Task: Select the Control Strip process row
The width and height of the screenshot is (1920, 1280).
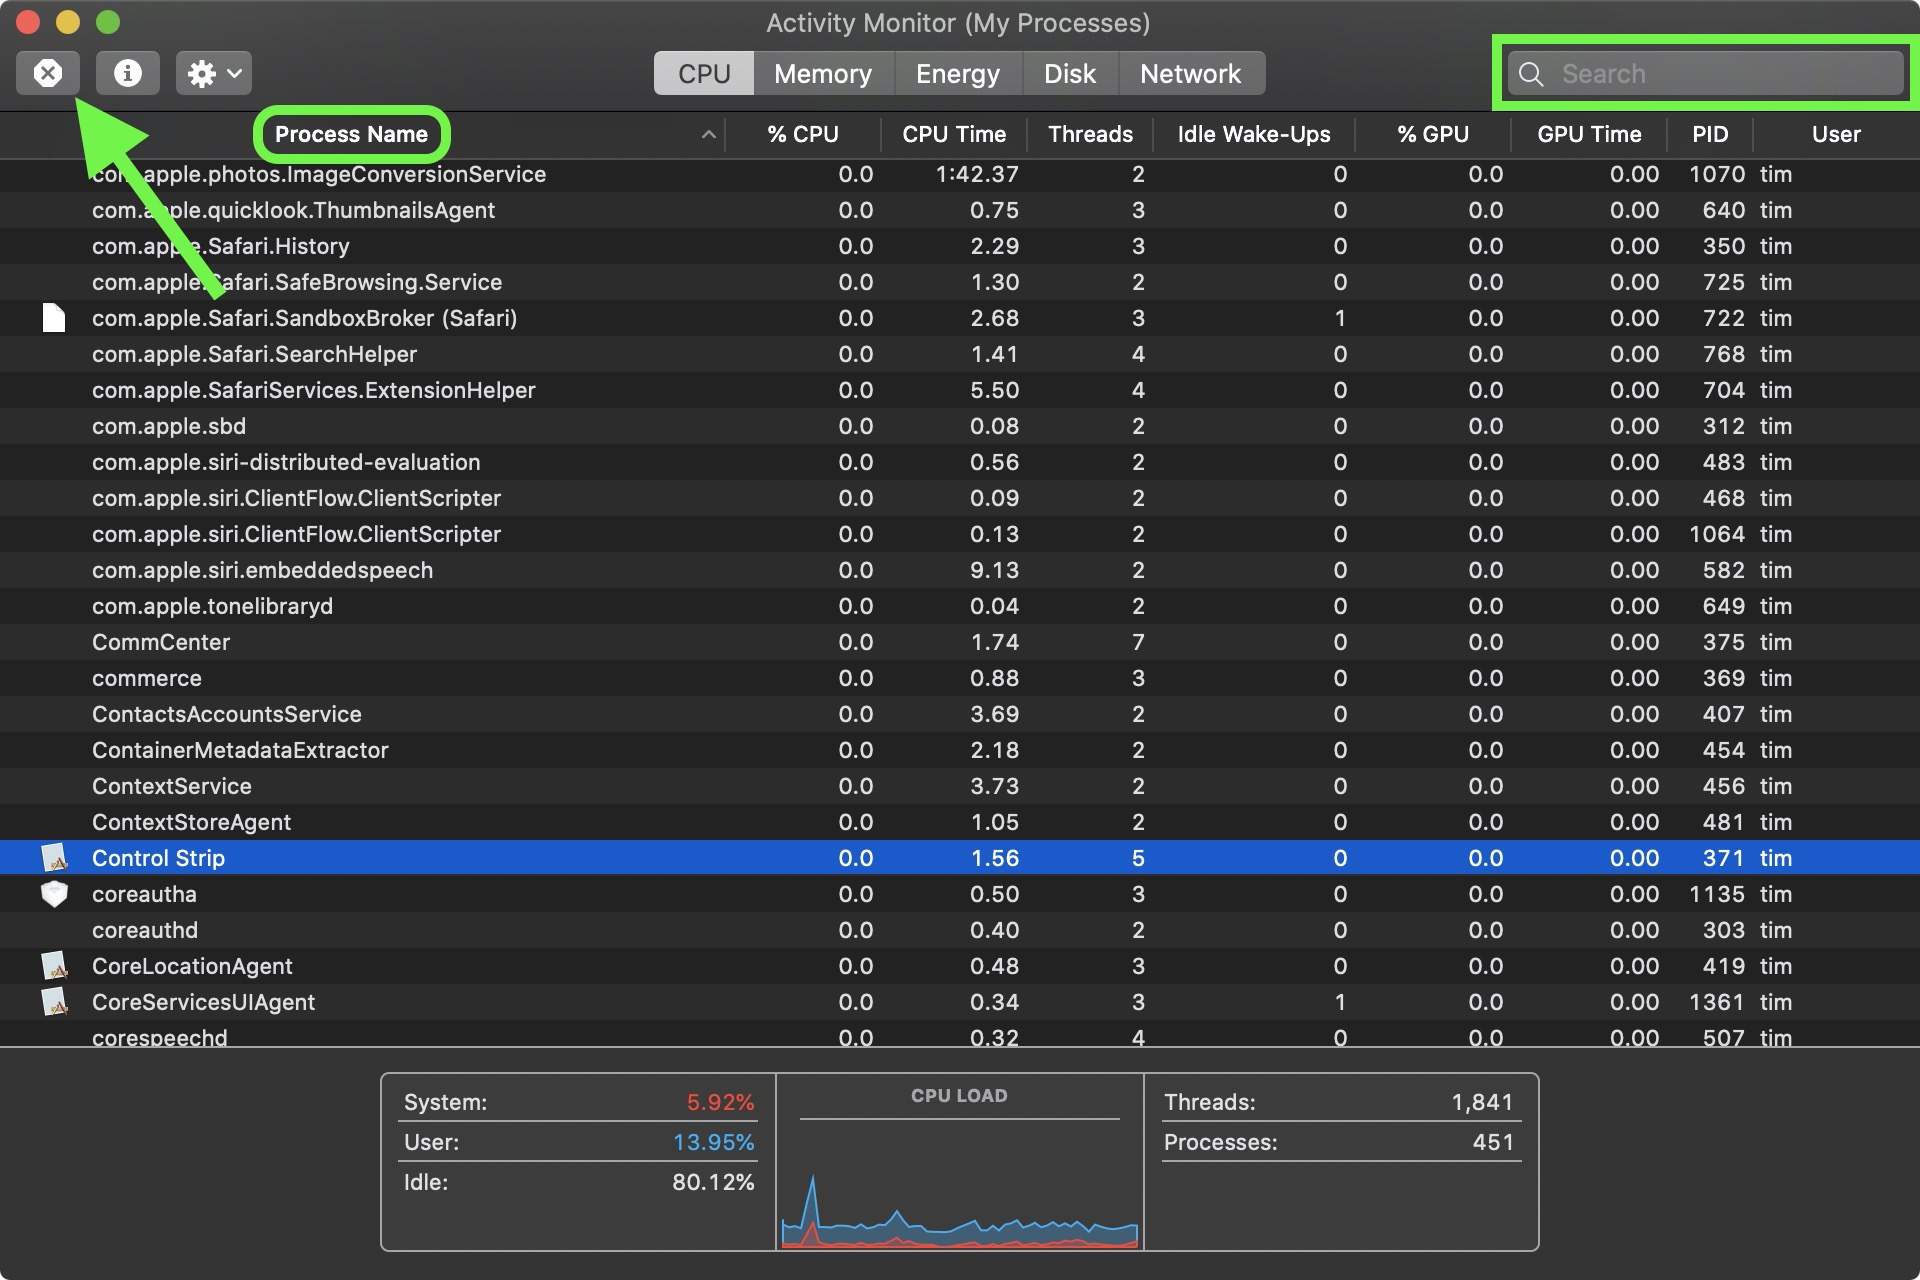Action: click(960, 856)
